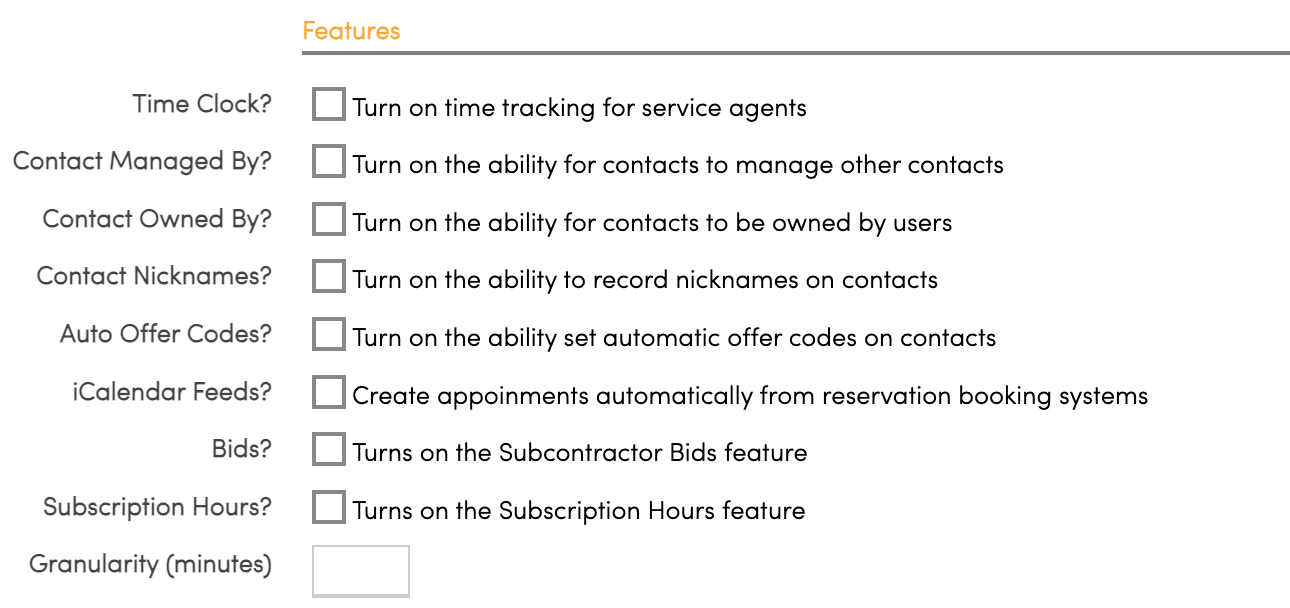Viewport: 1290px width, 608px height.
Task: Click text about automatic offer codes on contacts
Action: coord(674,338)
